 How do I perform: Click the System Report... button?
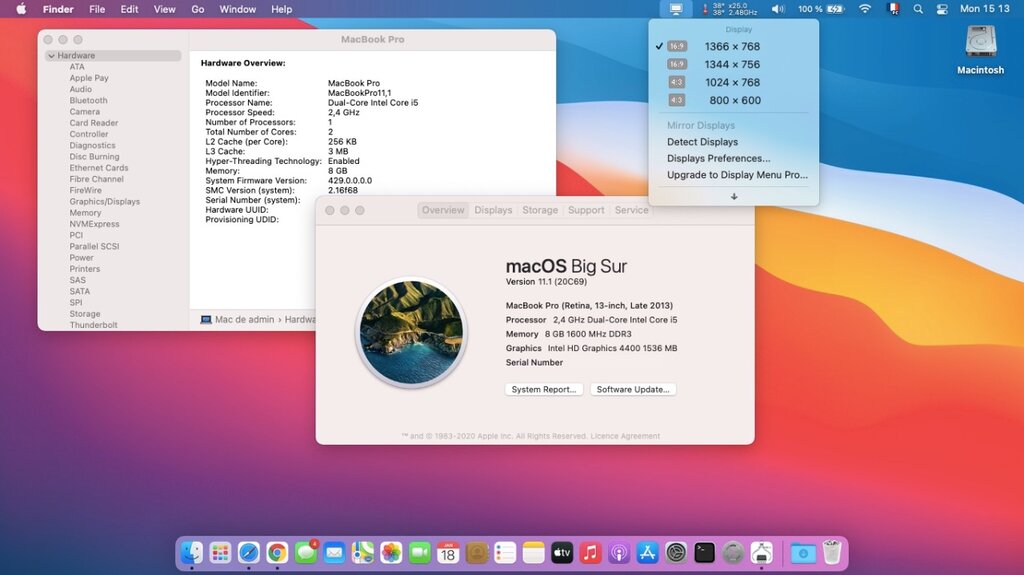tap(543, 389)
